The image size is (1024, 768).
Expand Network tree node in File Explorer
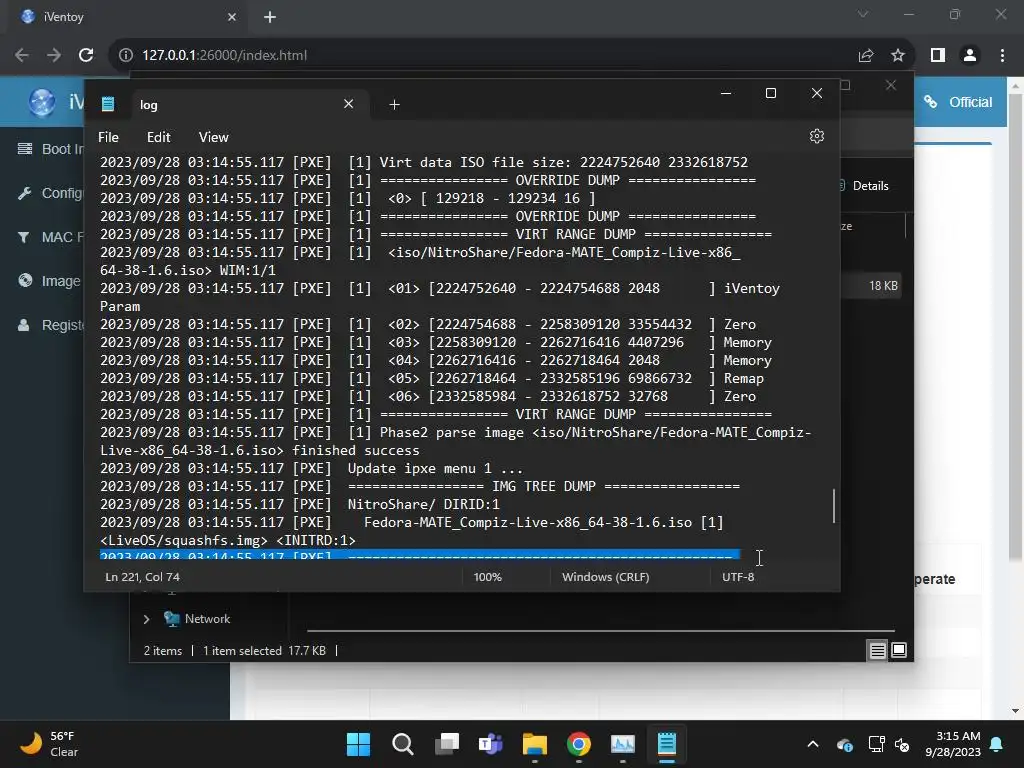pos(146,619)
